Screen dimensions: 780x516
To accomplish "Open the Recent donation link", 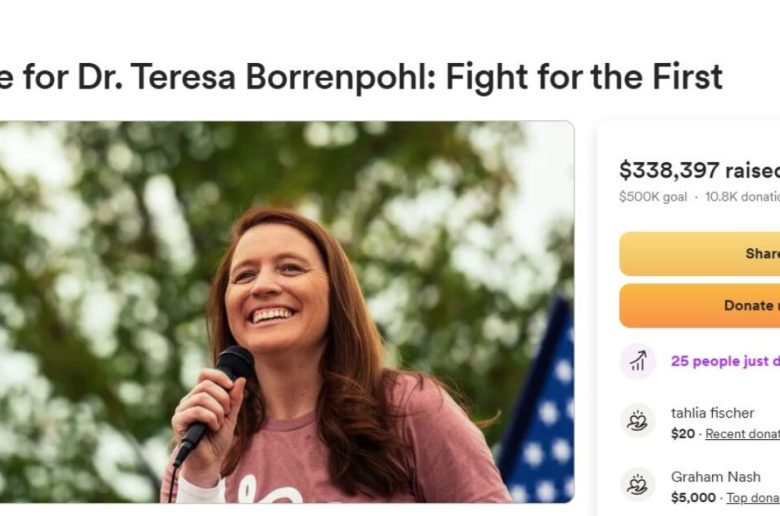I will coord(742,434).
